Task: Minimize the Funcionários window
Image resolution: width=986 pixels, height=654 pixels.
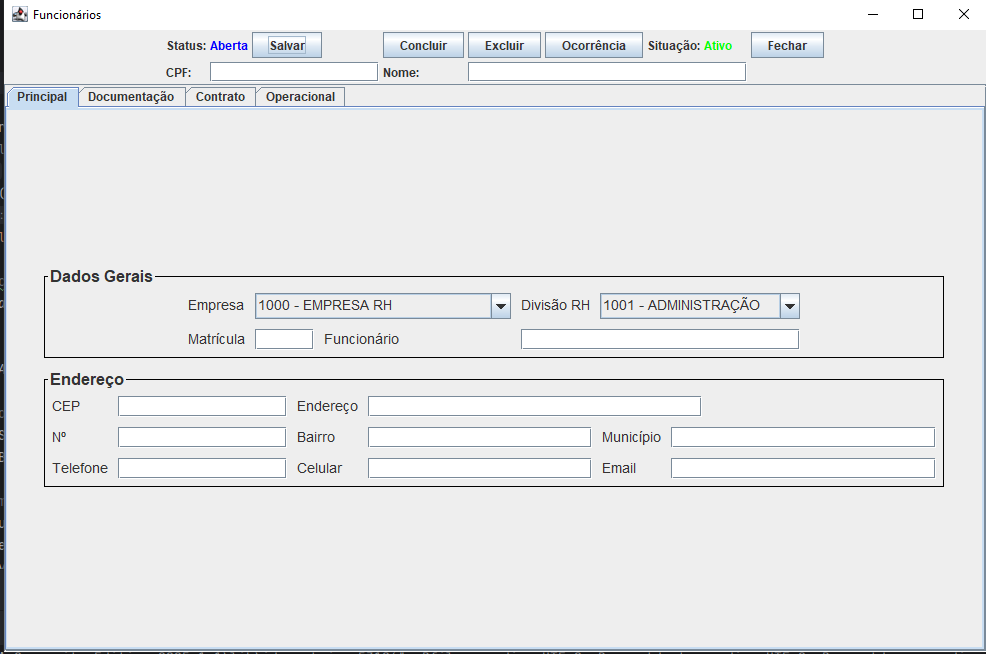Action: [873, 14]
